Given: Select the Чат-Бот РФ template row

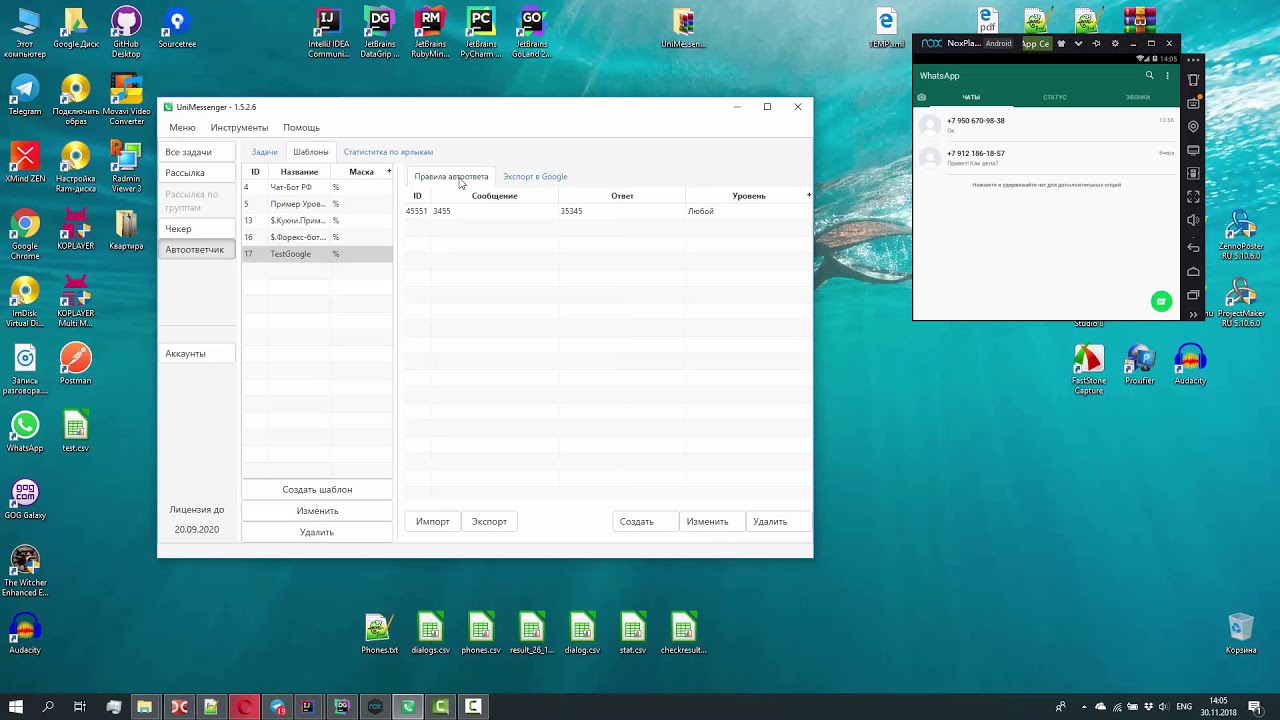Looking at the screenshot, I should click(x=317, y=187).
